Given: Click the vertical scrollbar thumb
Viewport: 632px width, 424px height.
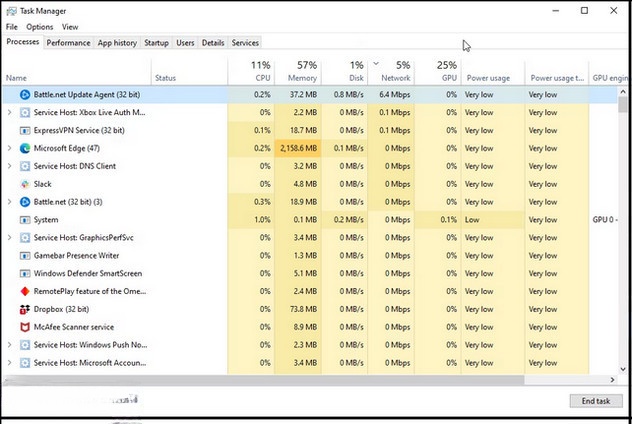Looking at the screenshot, I should 623,104.
